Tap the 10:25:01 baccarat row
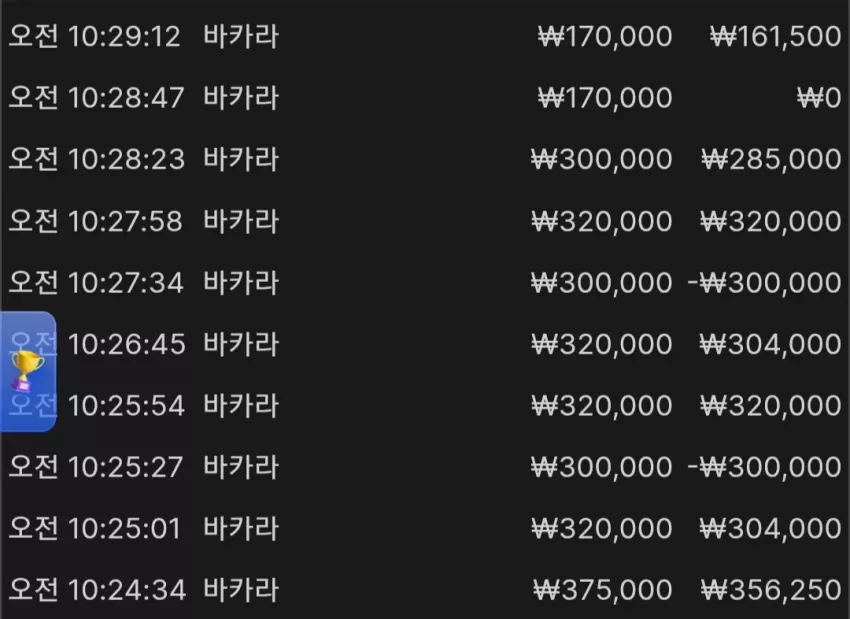This screenshot has width=850, height=619. click(x=425, y=528)
